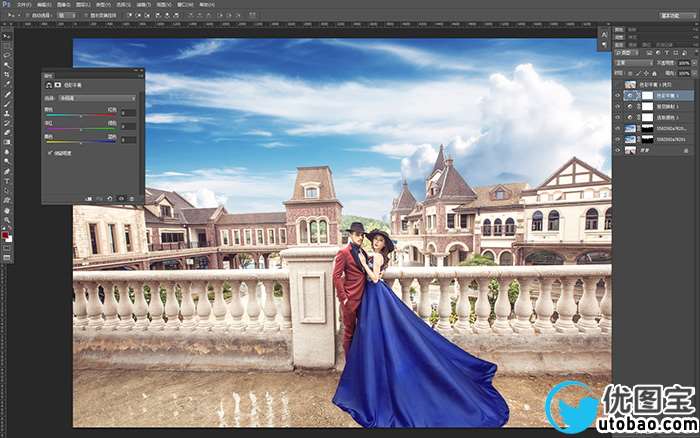Select the Shape tool
This screenshot has height=438, width=700.
(x=7, y=200)
